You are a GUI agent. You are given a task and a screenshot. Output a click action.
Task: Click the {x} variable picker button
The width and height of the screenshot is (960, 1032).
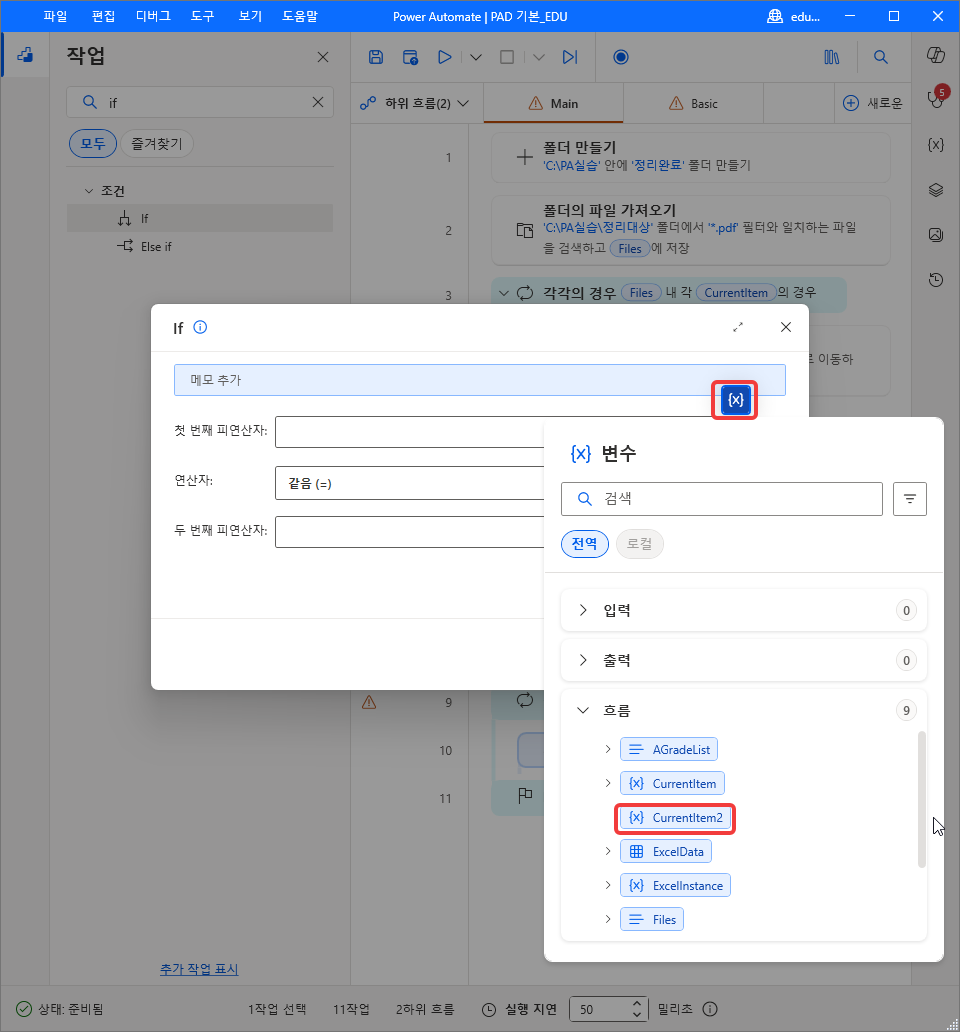tap(735, 400)
